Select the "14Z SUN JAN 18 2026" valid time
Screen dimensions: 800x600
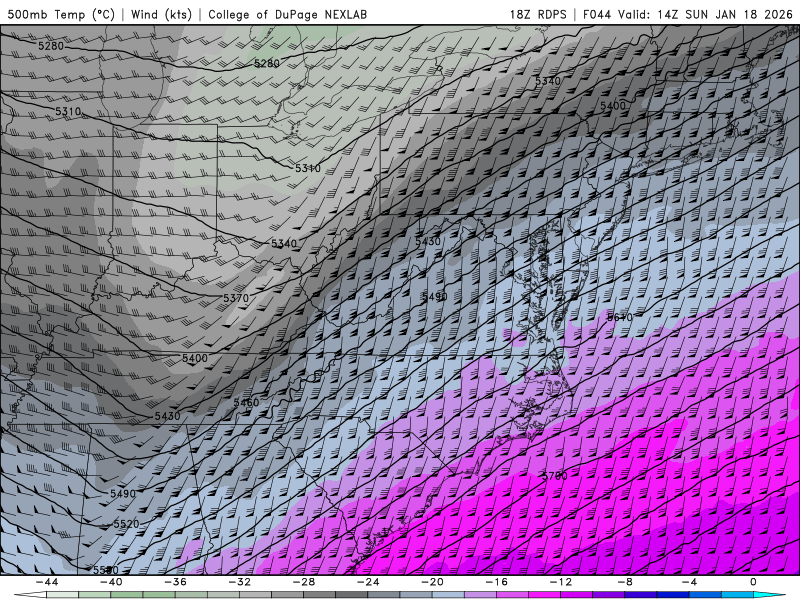[725, 14]
